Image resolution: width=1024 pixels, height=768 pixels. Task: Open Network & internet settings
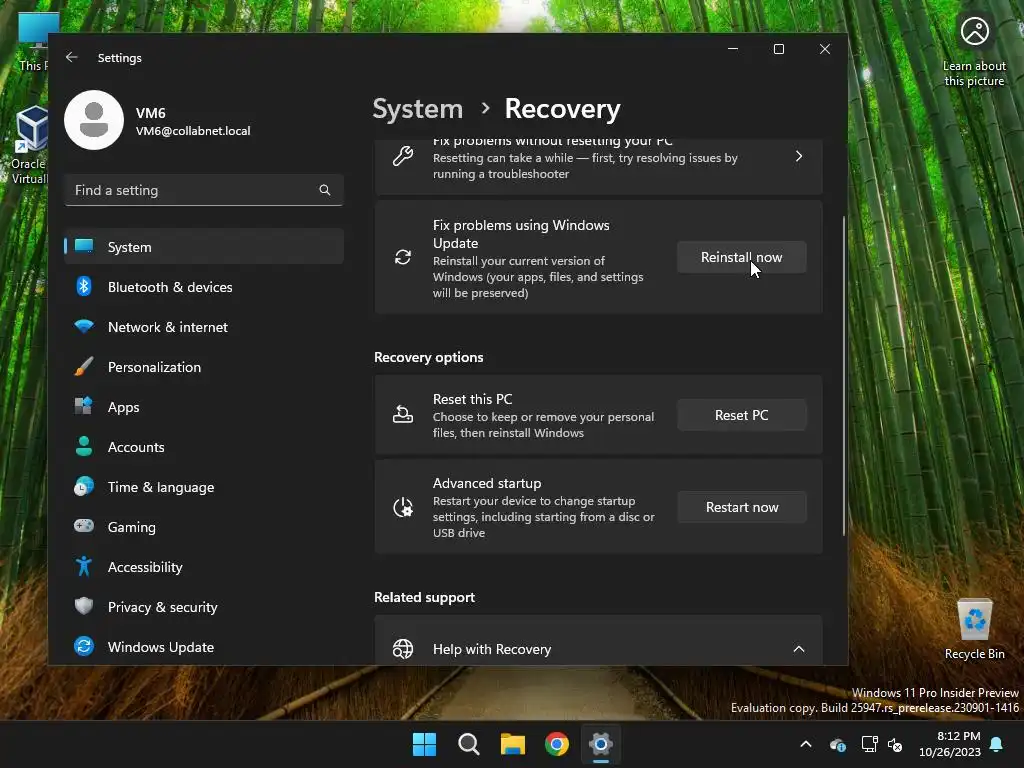pos(204,327)
